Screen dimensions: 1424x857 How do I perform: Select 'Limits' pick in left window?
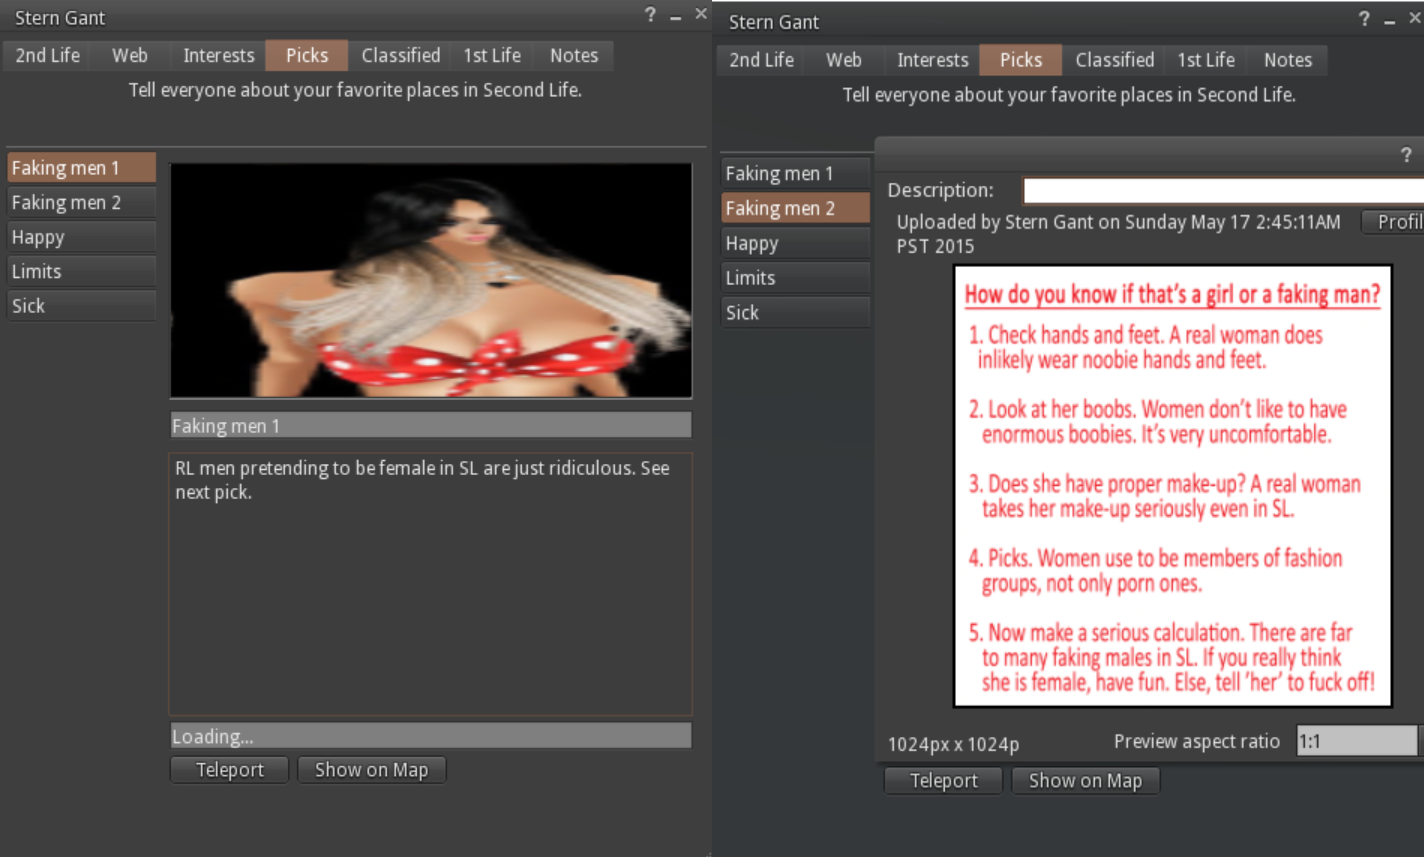(x=81, y=271)
